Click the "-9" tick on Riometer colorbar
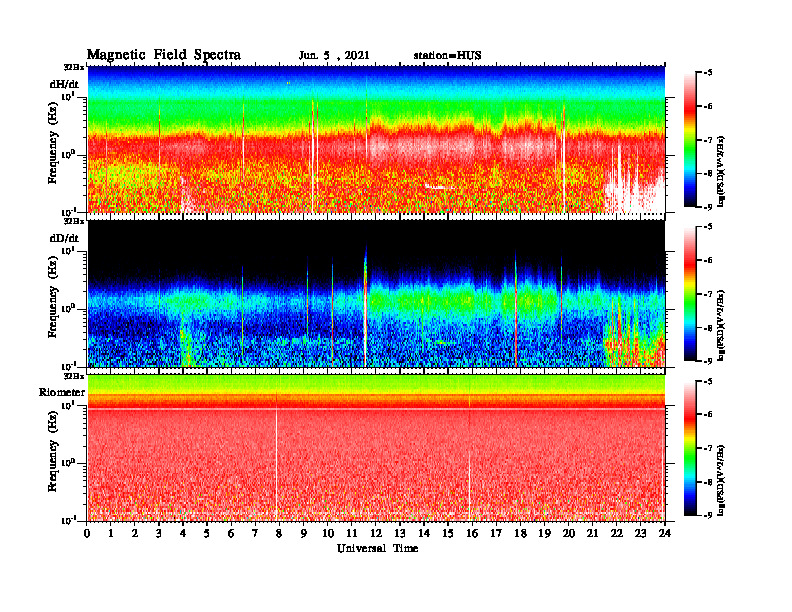Image resolution: width=792 pixels, height=612 pixels. pos(708,515)
